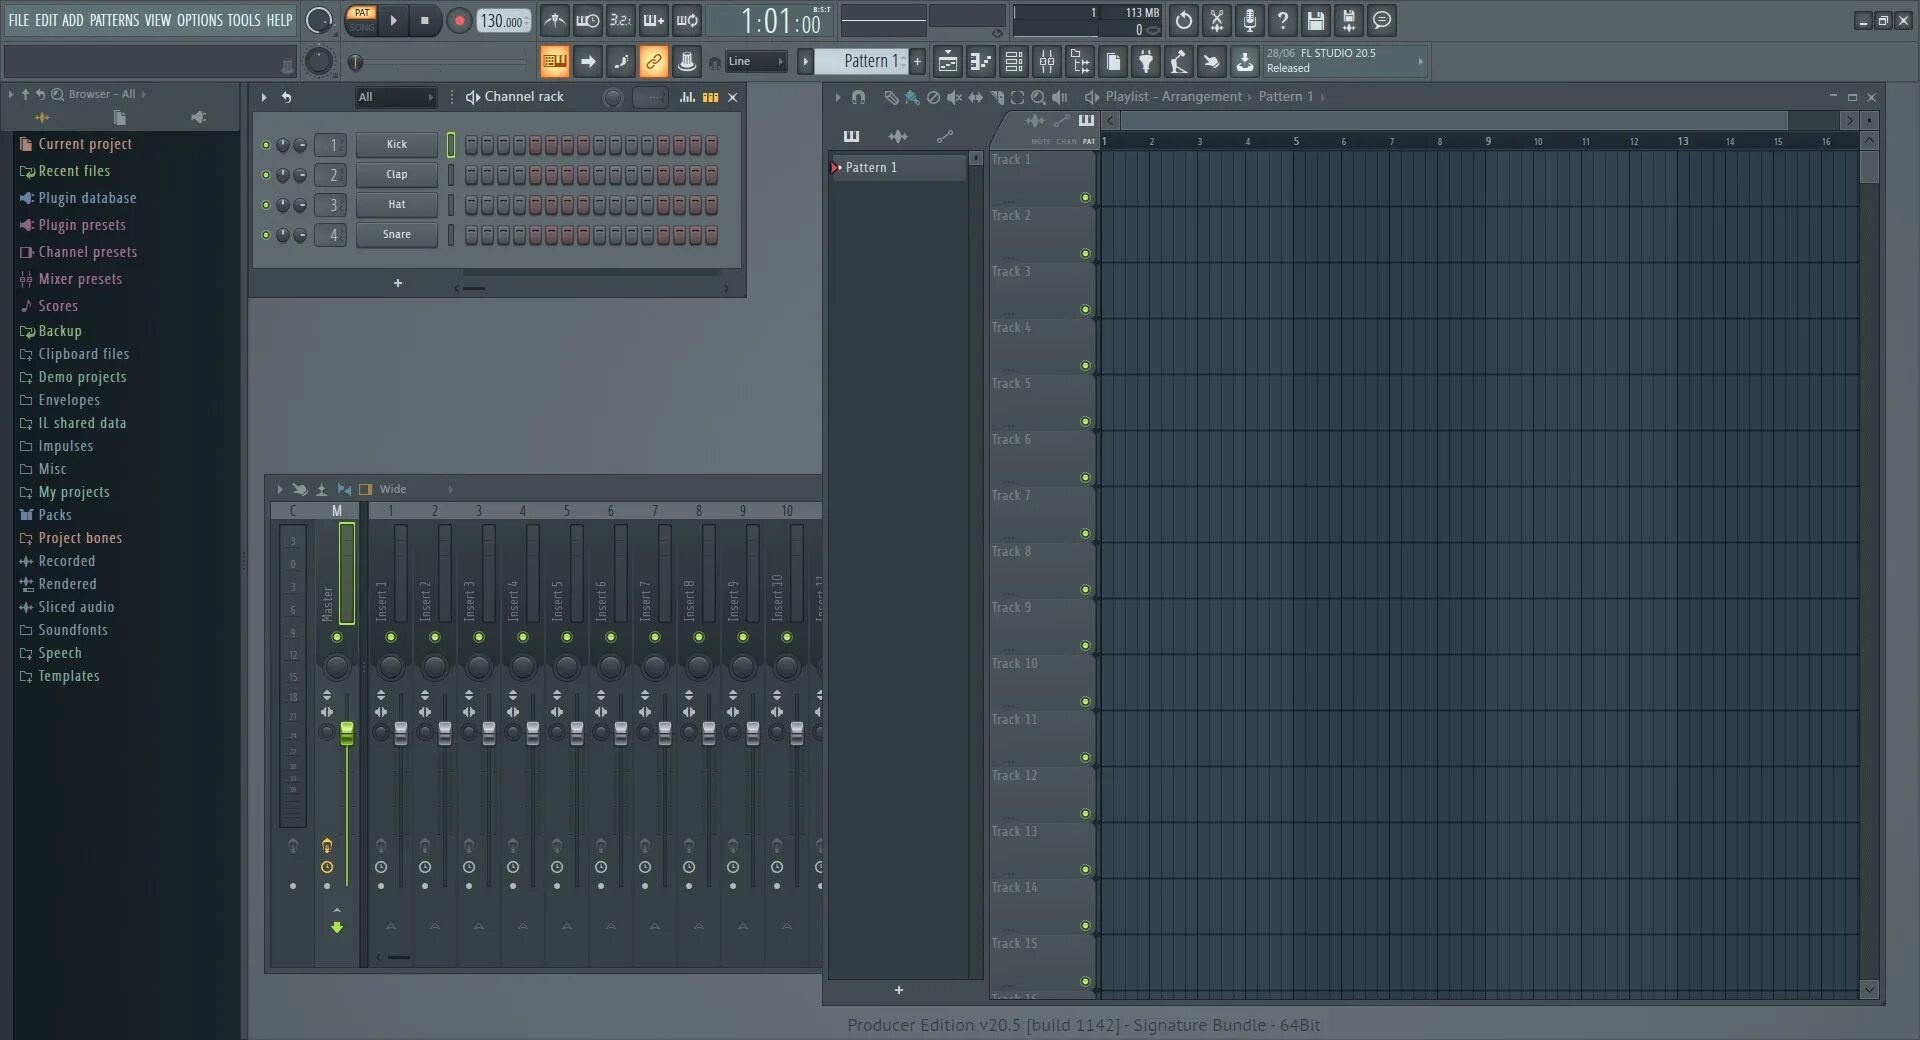Select the Paint tool in the playlist

(x=911, y=97)
